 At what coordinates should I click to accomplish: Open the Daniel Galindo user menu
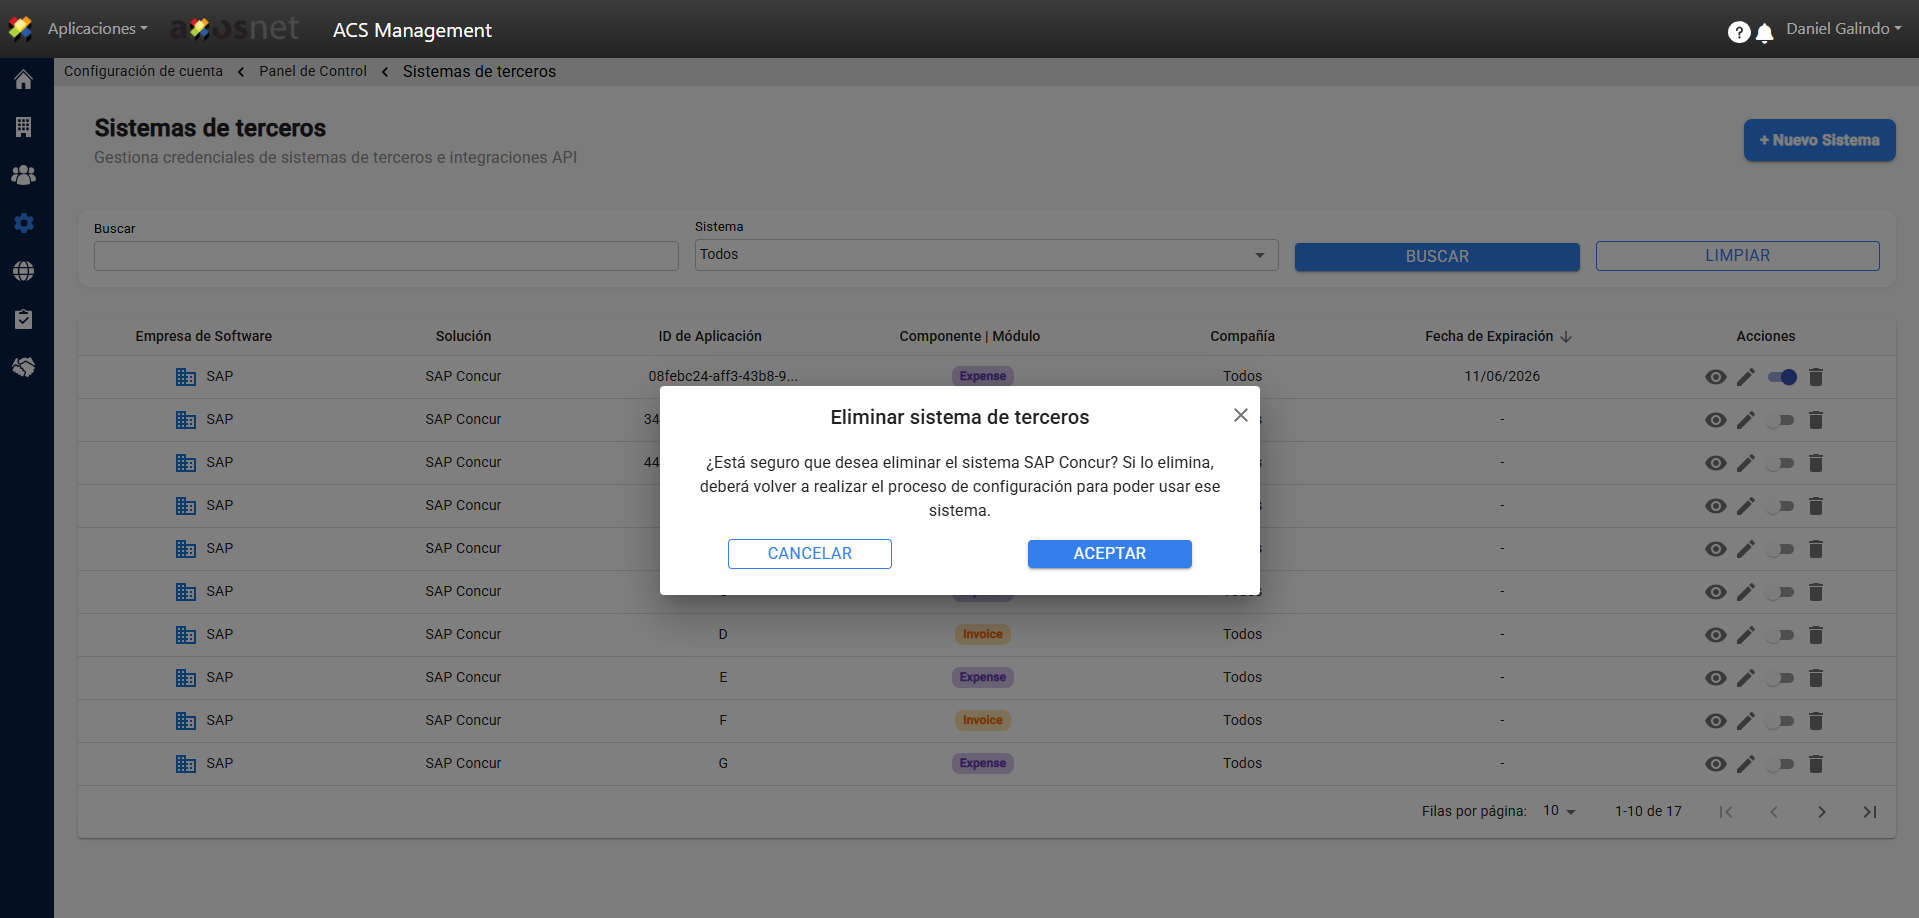[1843, 29]
